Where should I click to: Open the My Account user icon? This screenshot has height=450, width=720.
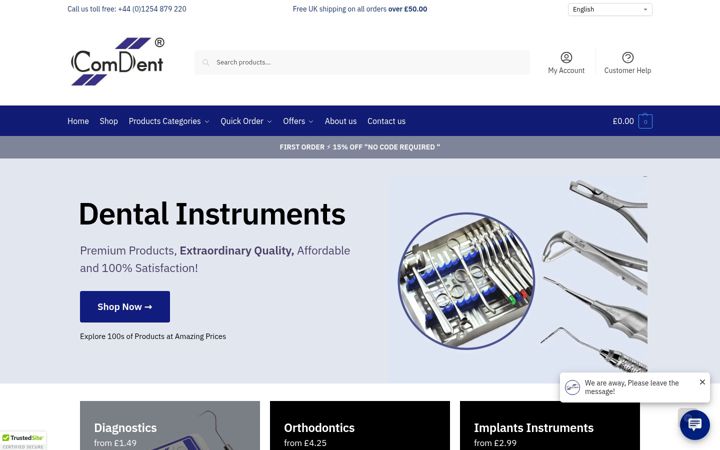(x=566, y=57)
